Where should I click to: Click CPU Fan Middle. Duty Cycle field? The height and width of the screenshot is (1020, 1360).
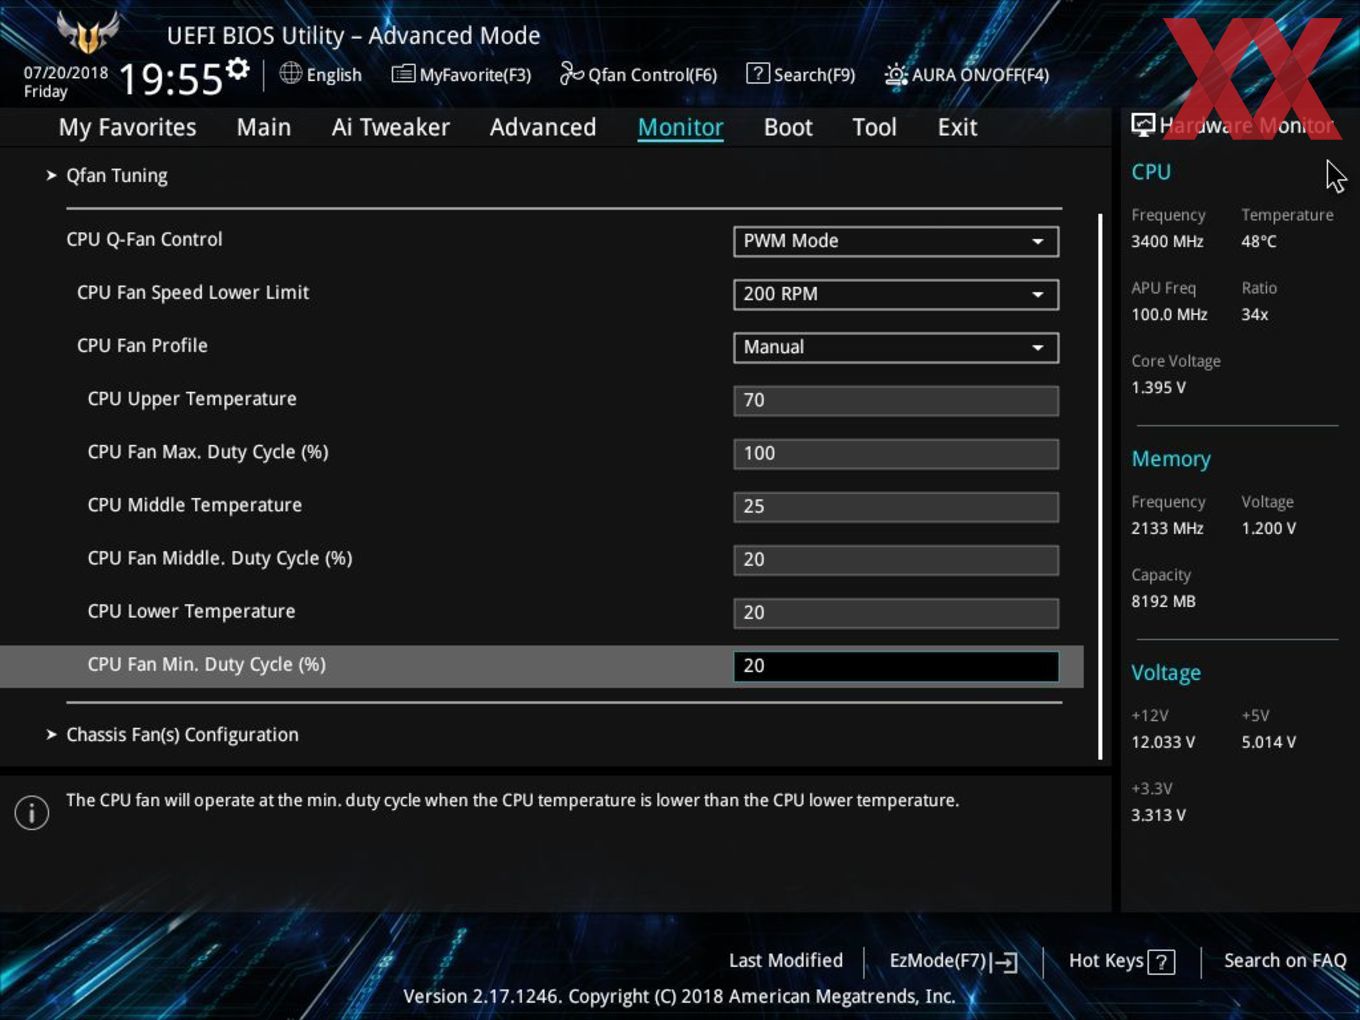coord(896,559)
